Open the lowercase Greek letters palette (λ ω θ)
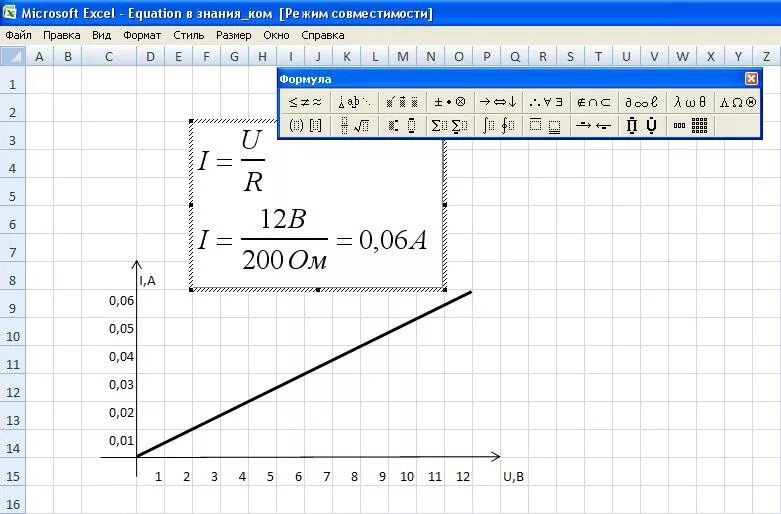The width and height of the screenshot is (781, 514). pos(689,102)
